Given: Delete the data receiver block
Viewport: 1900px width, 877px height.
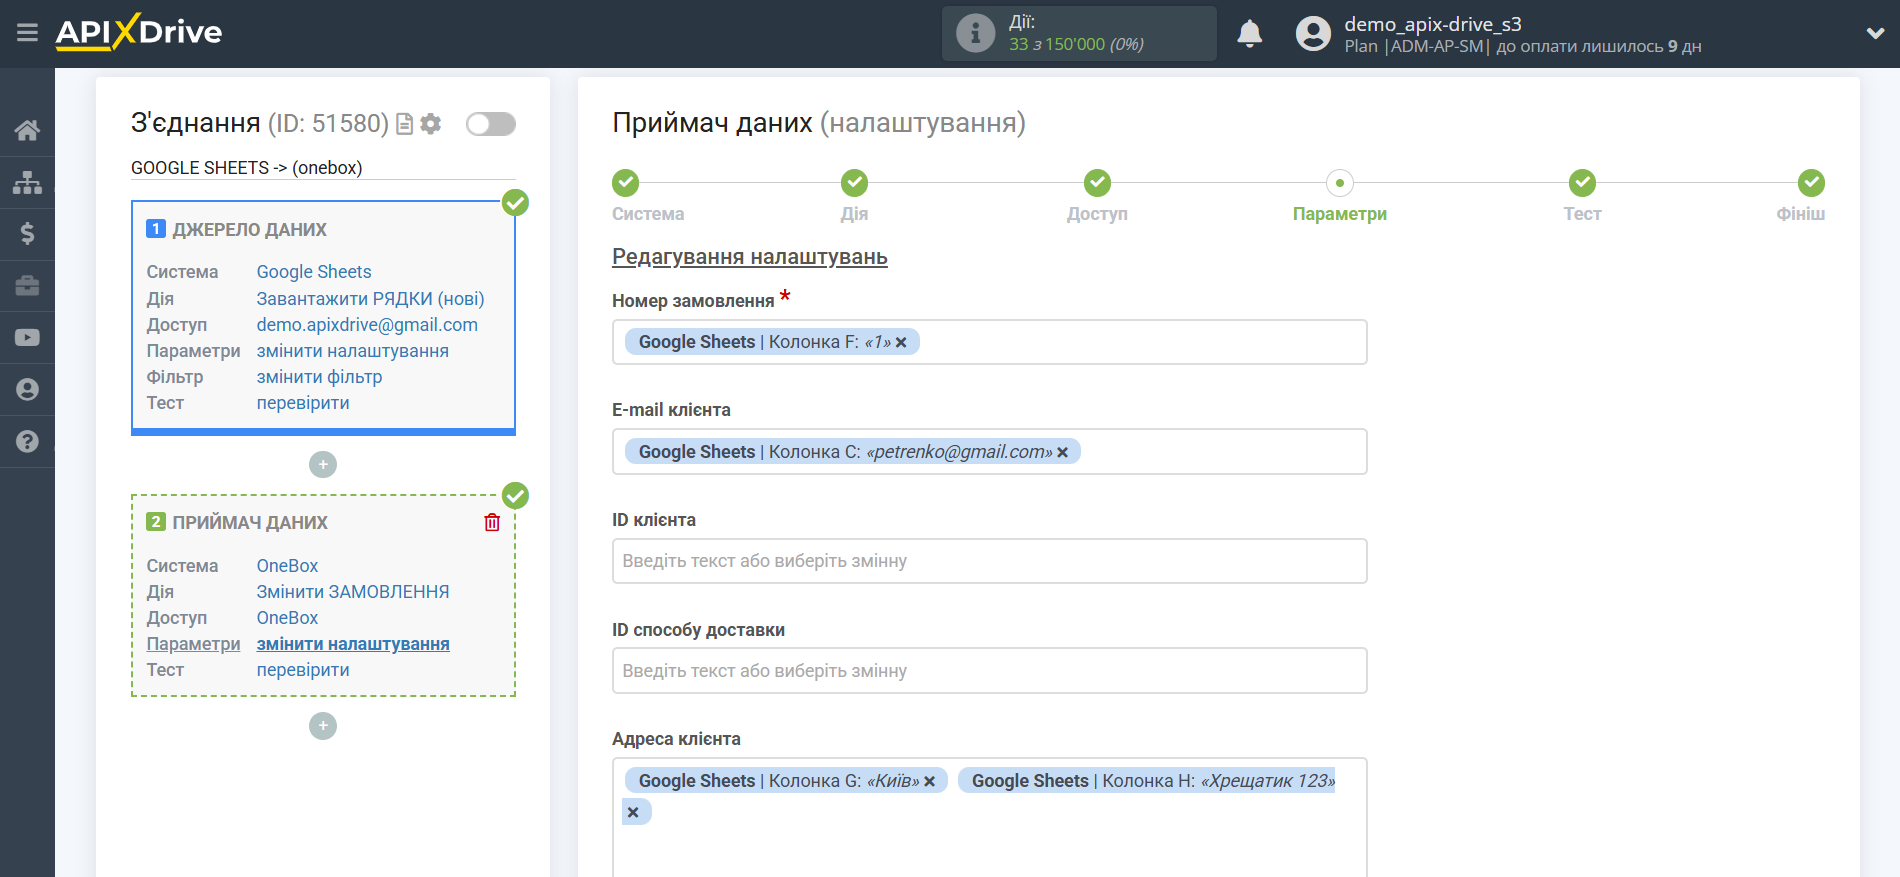Looking at the screenshot, I should click(492, 522).
